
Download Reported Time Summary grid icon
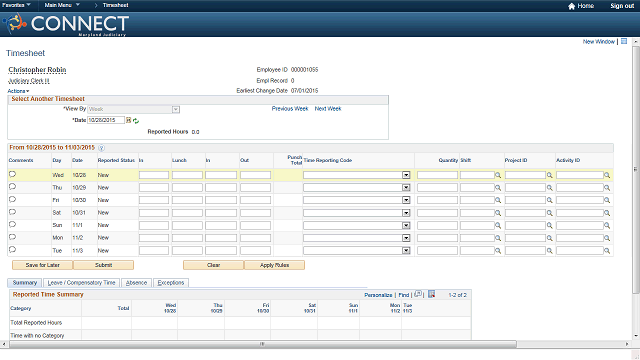pyautogui.click(x=431, y=294)
